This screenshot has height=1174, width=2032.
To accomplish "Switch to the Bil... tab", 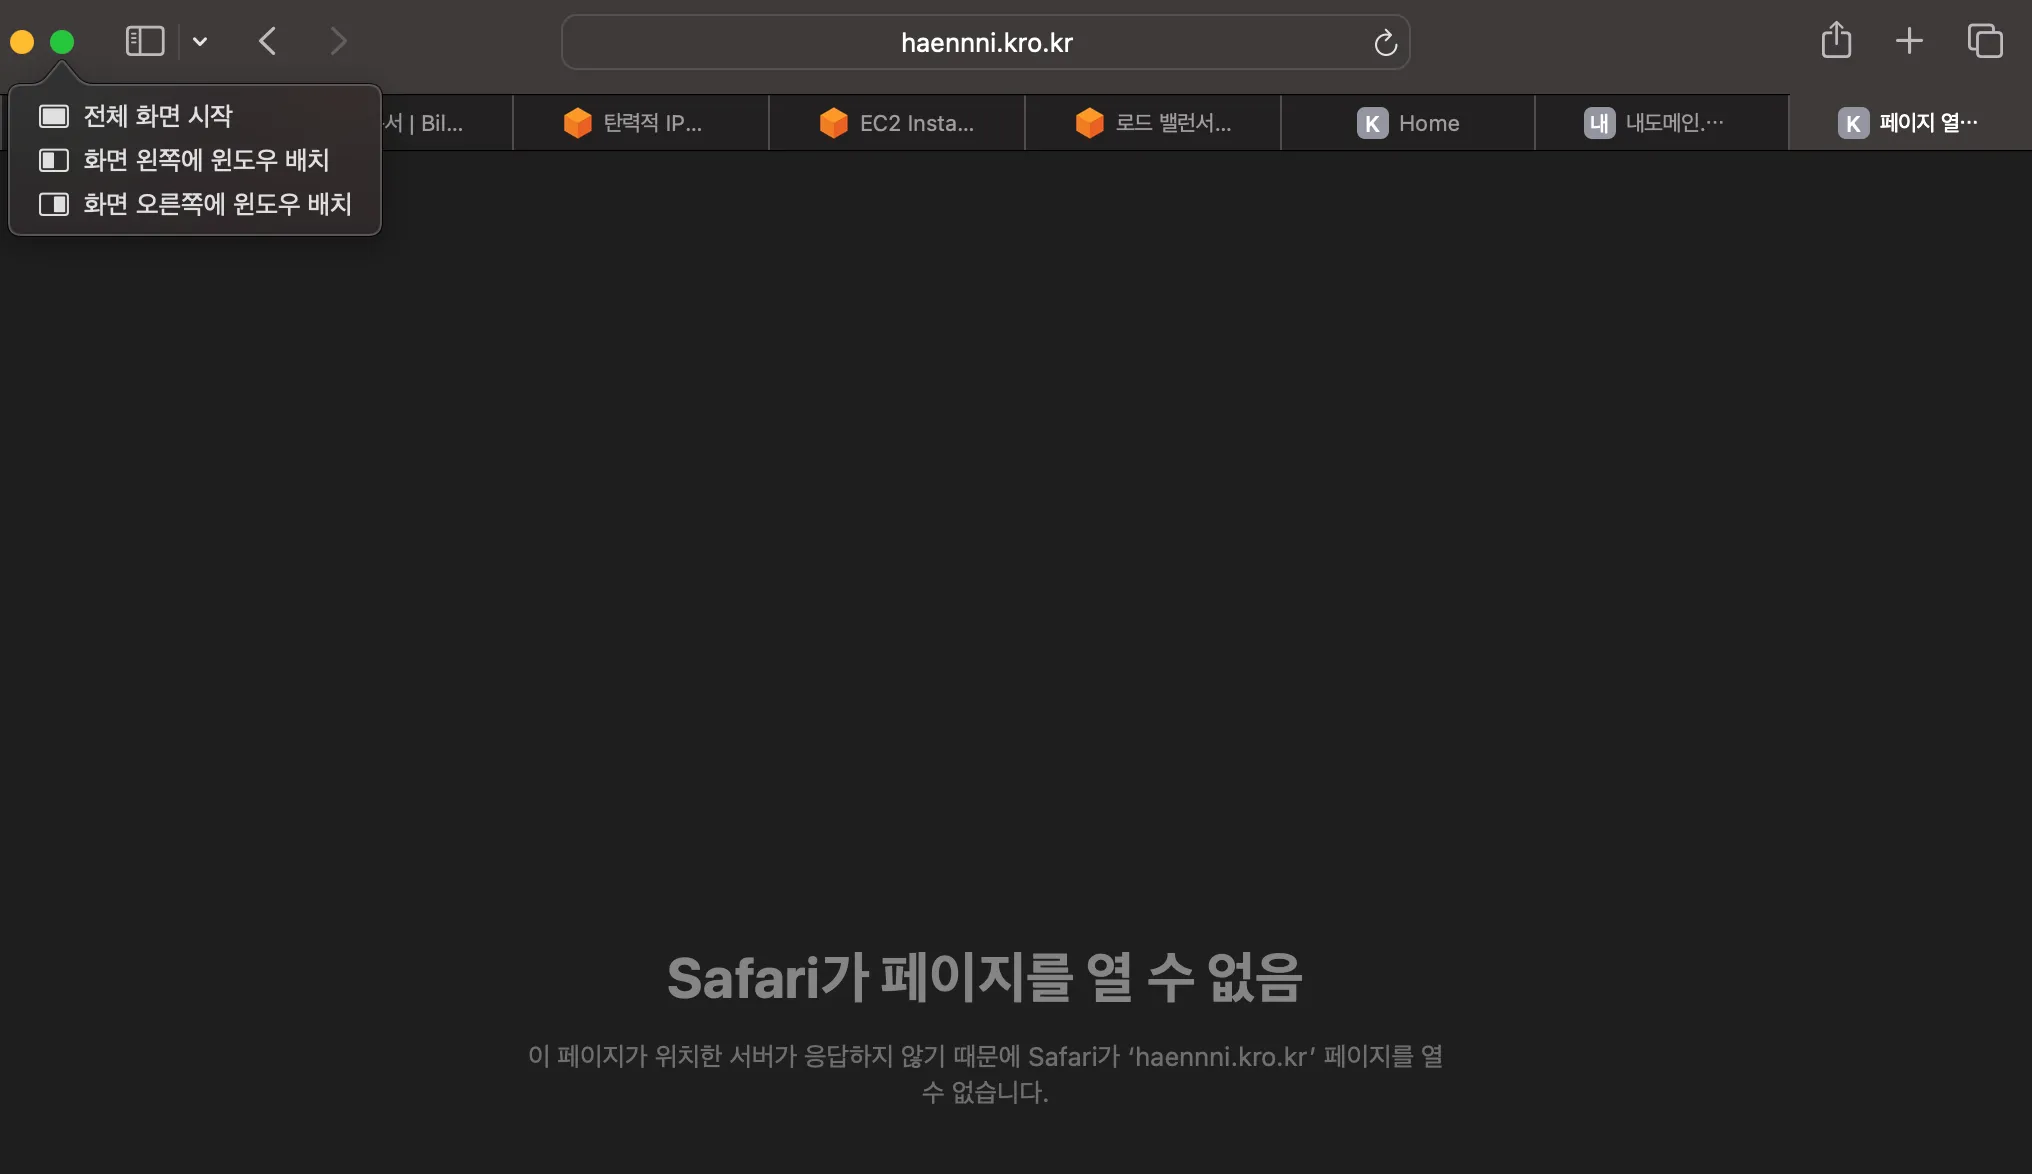I will (440, 123).
